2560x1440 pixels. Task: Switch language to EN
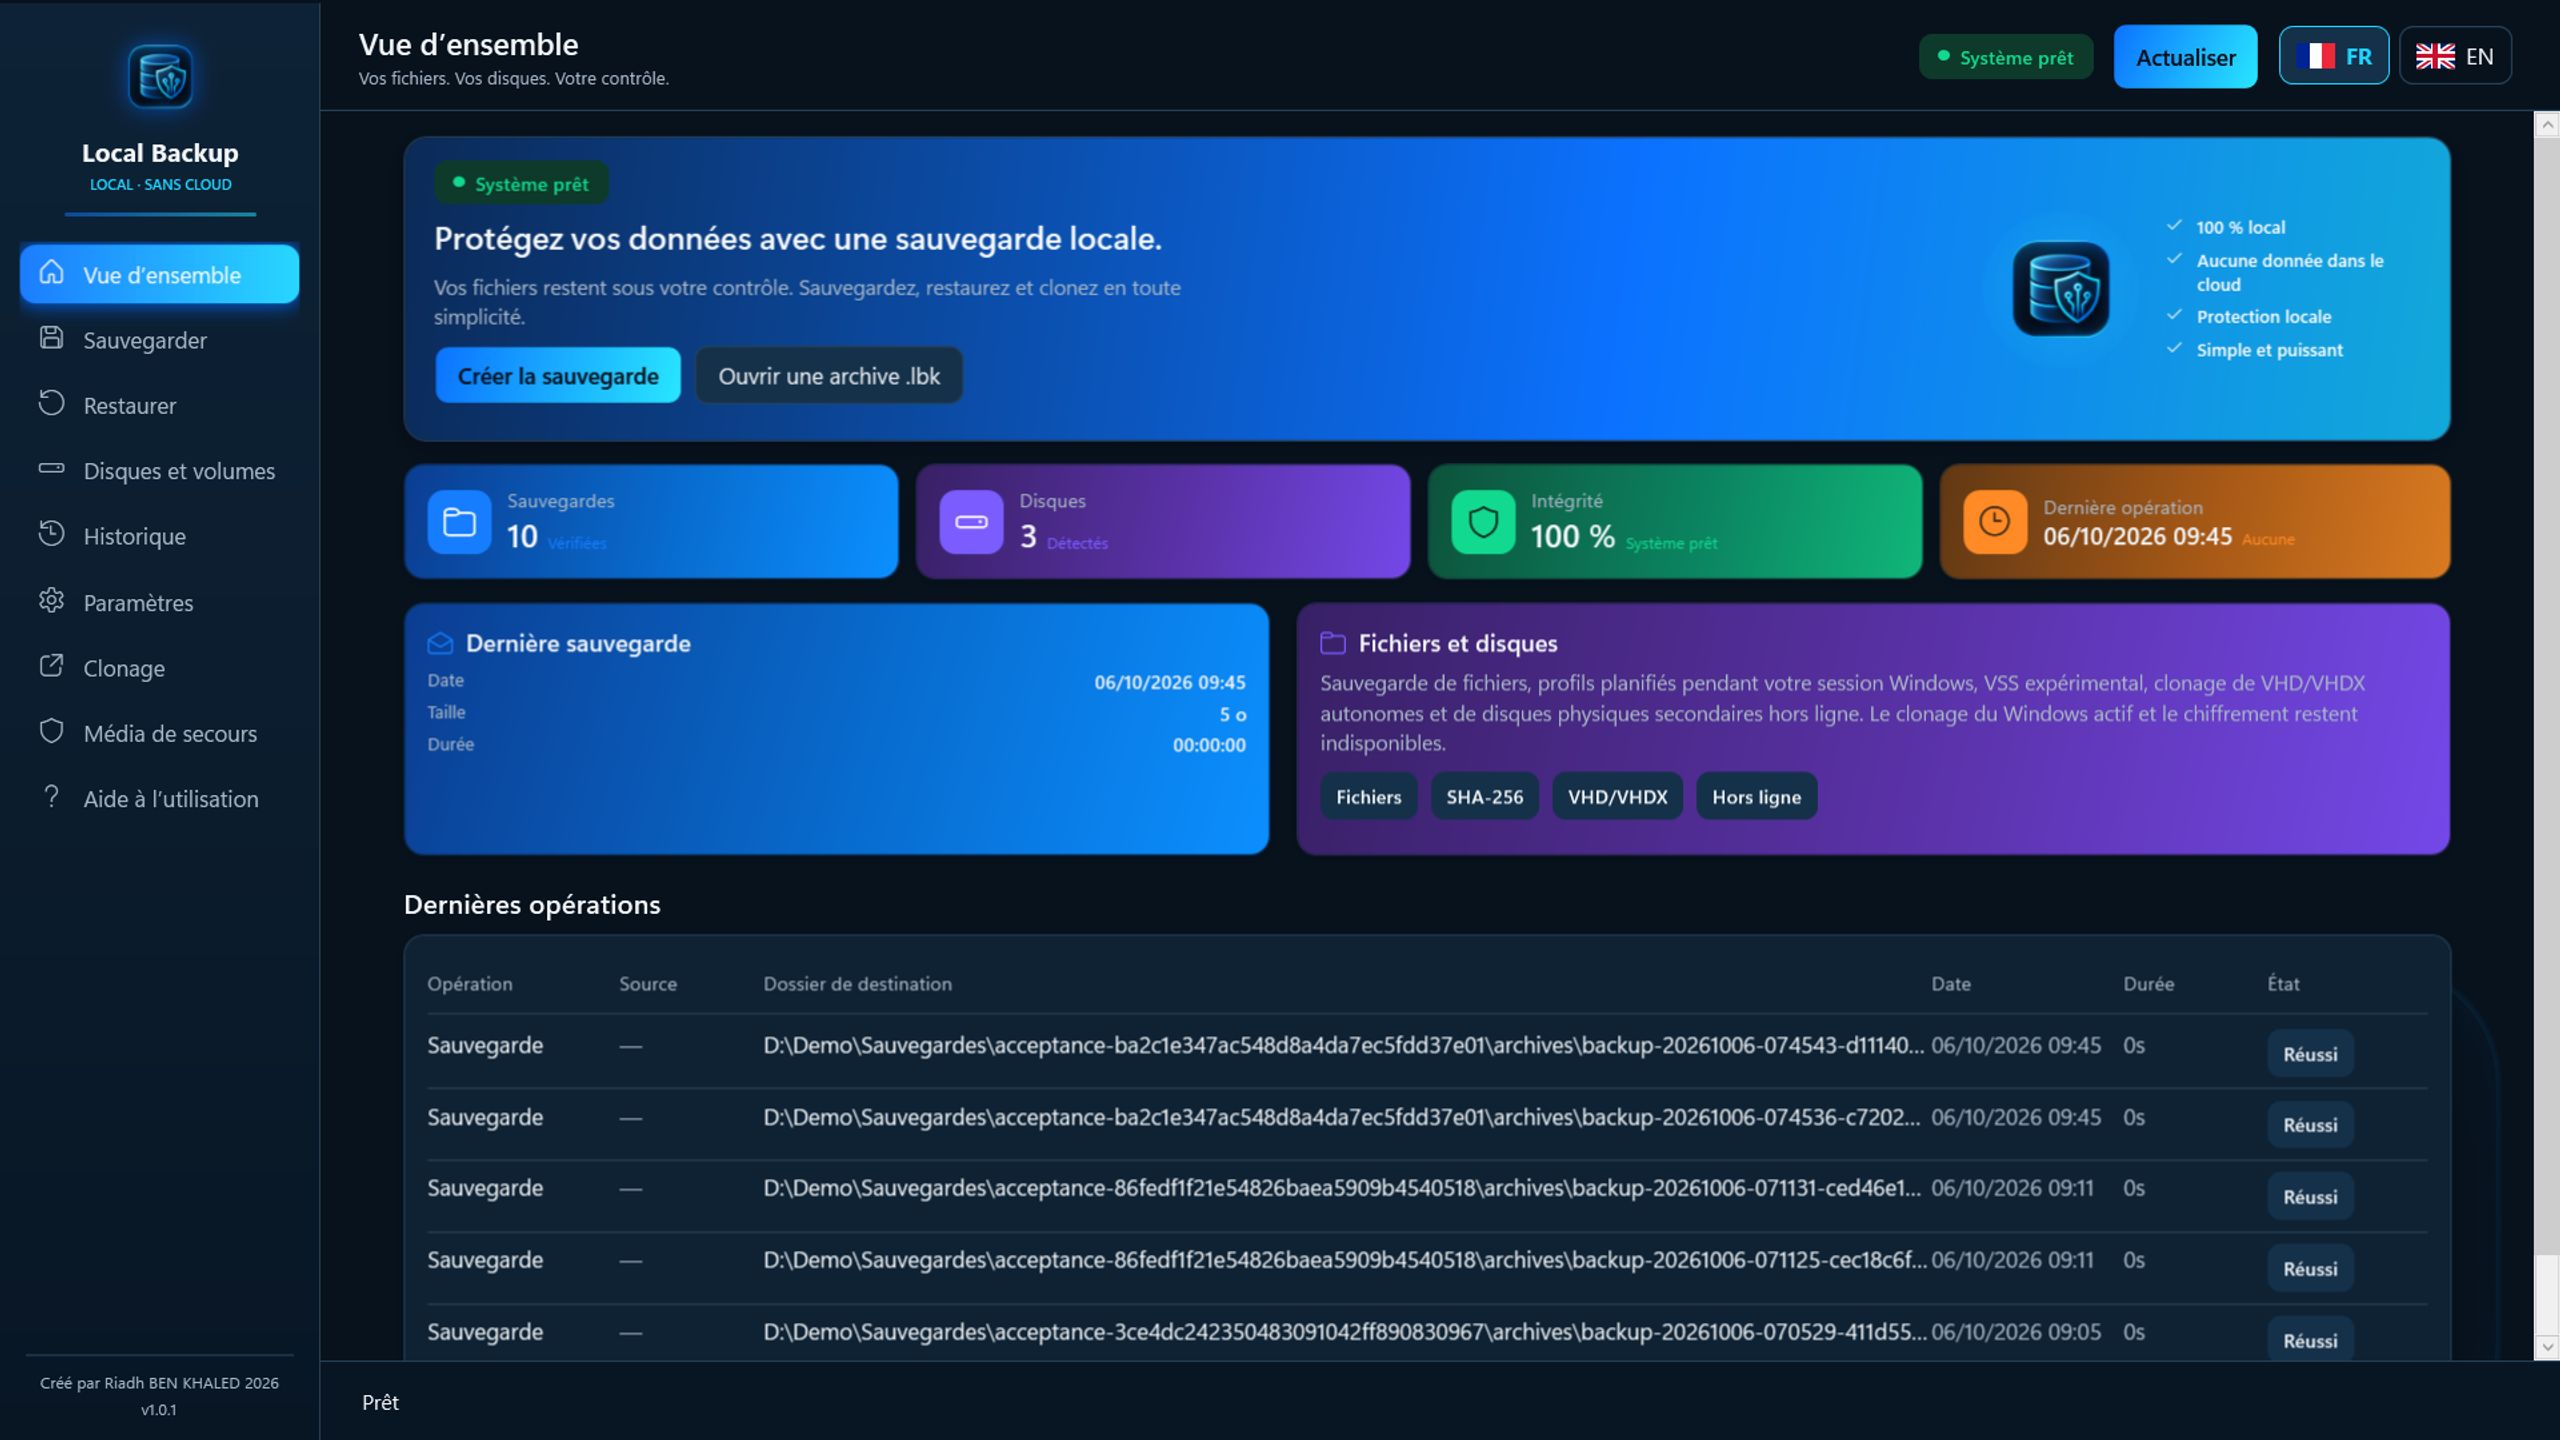pos(2455,56)
